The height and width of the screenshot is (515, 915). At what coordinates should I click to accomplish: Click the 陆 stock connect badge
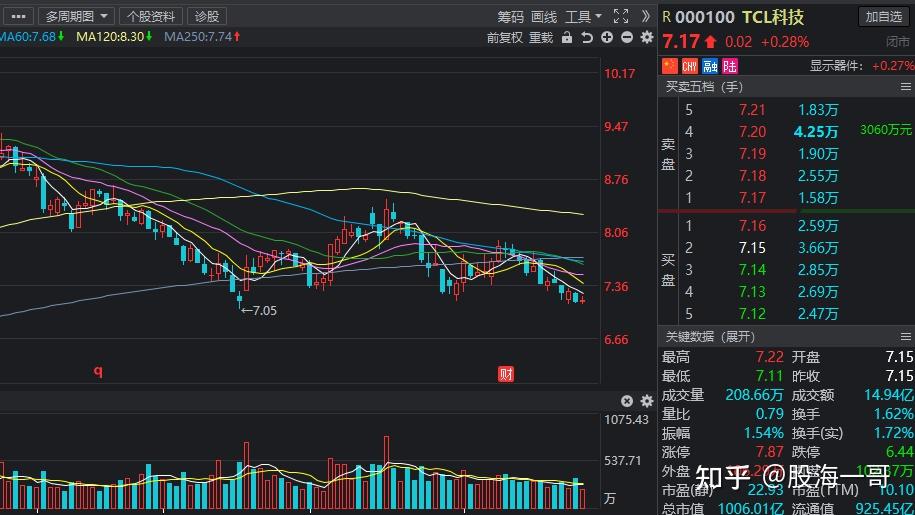coord(729,66)
